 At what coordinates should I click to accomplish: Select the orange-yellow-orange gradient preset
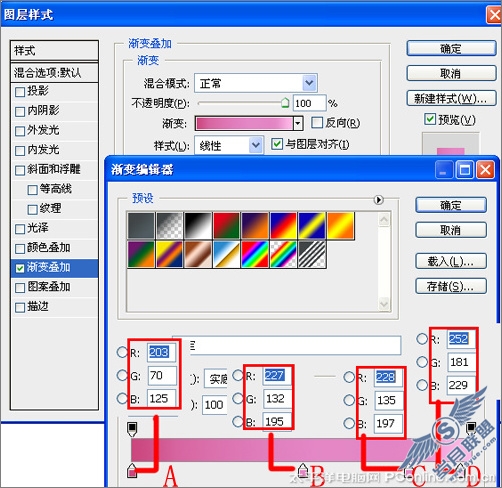341,226
